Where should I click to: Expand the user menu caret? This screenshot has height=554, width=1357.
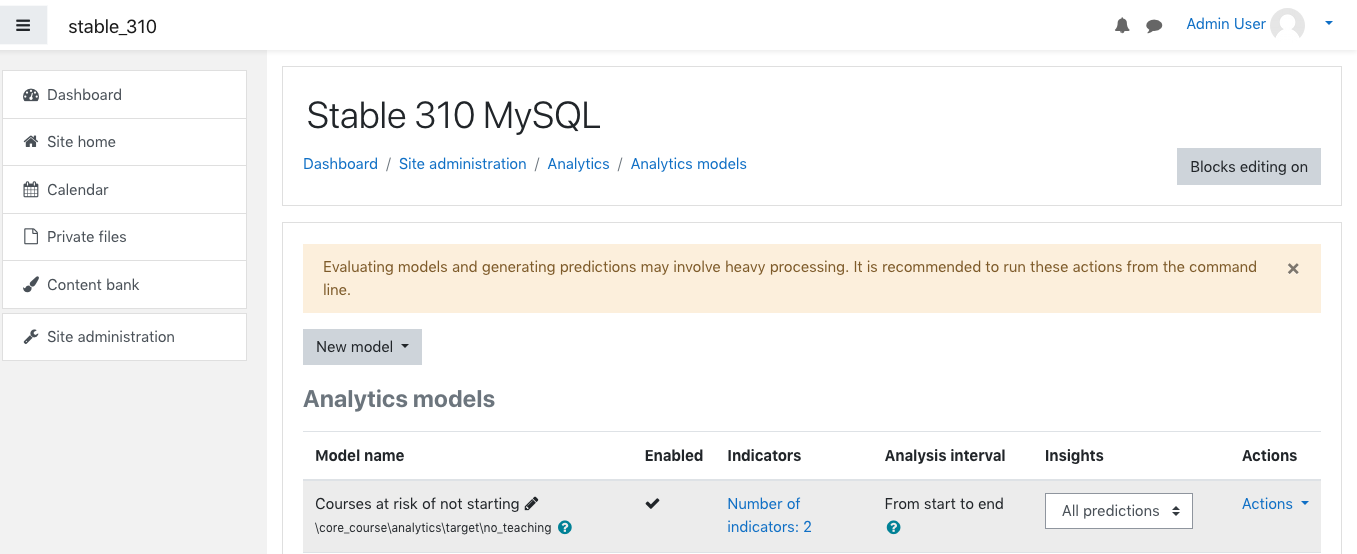click(x=1329, y=24)
